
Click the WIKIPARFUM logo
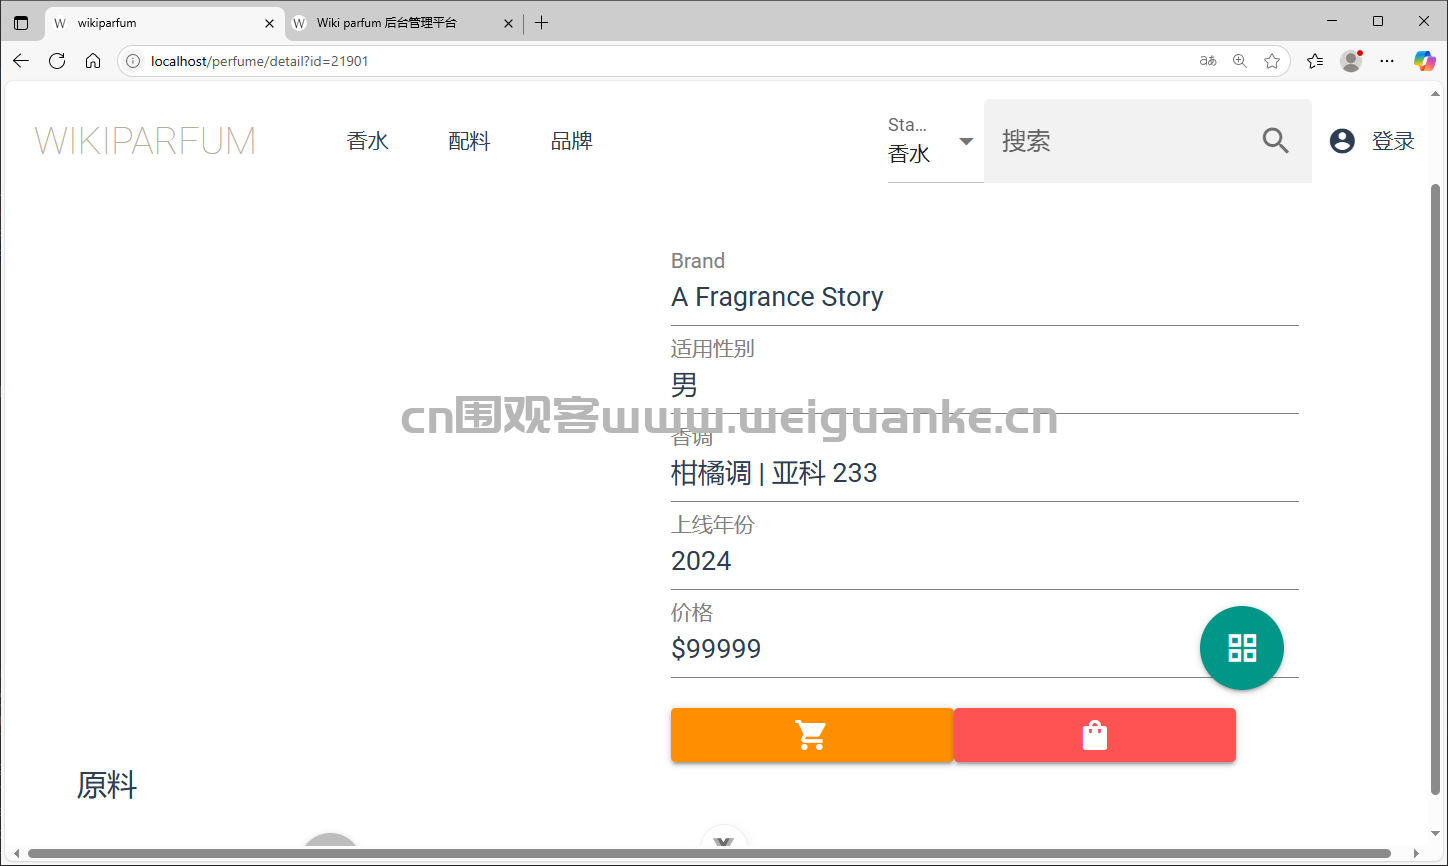coord(145,141)
